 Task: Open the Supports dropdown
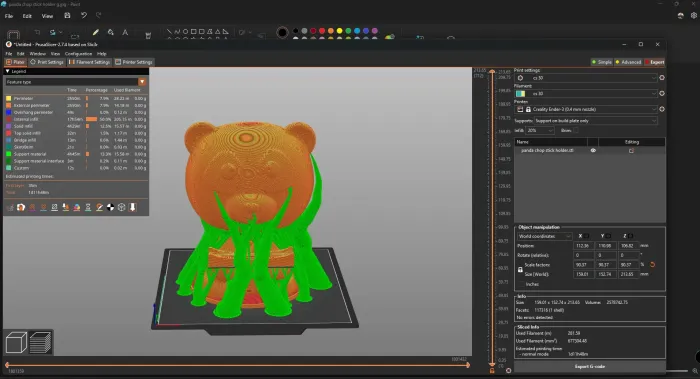596,121
